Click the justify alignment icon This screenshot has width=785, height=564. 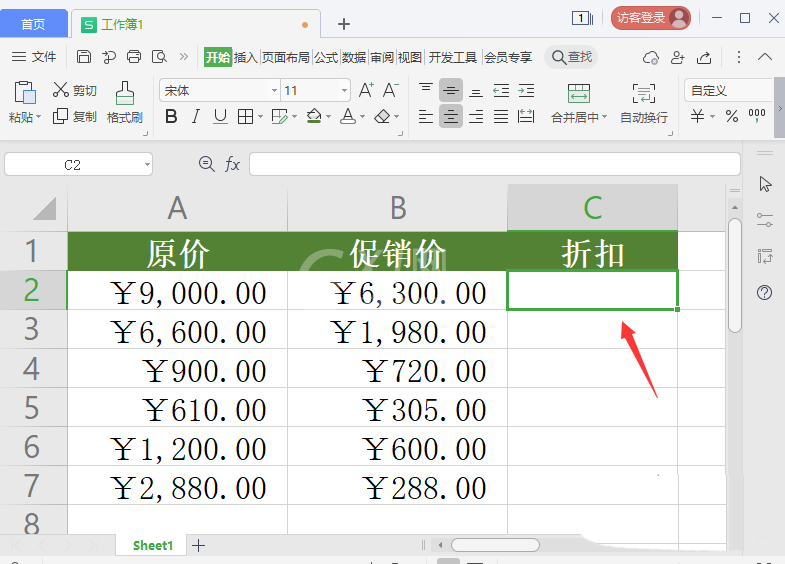click(501, 117)
